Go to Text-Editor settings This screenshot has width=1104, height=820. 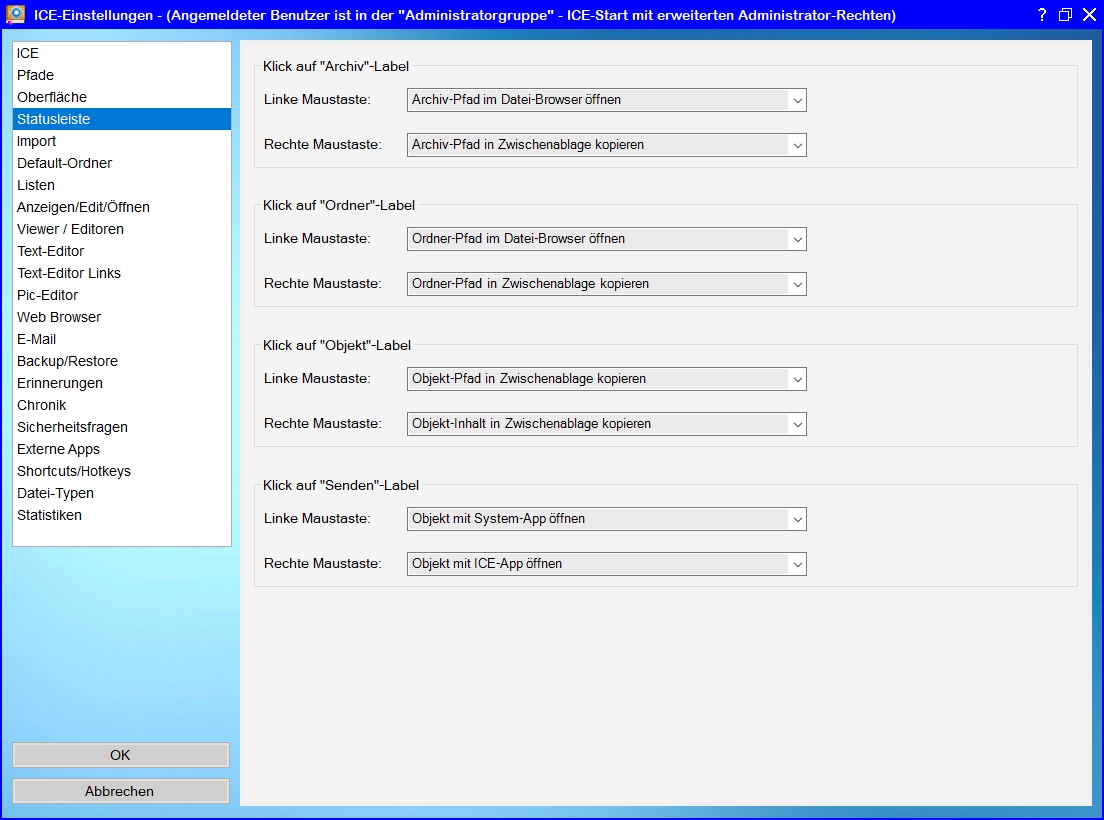click(x=122, y=251)
